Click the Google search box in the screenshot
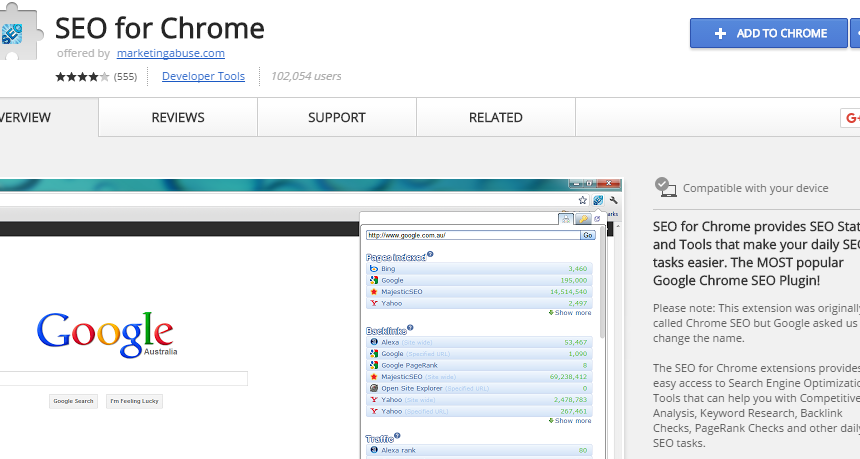Viewport: 860px width, 459px height. point(123,378)
